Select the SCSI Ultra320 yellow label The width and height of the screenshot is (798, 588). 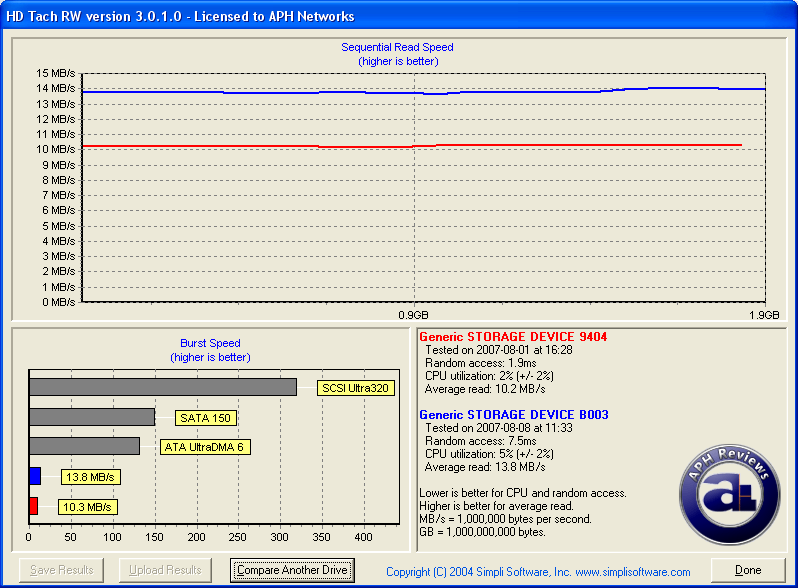(357, 388)
